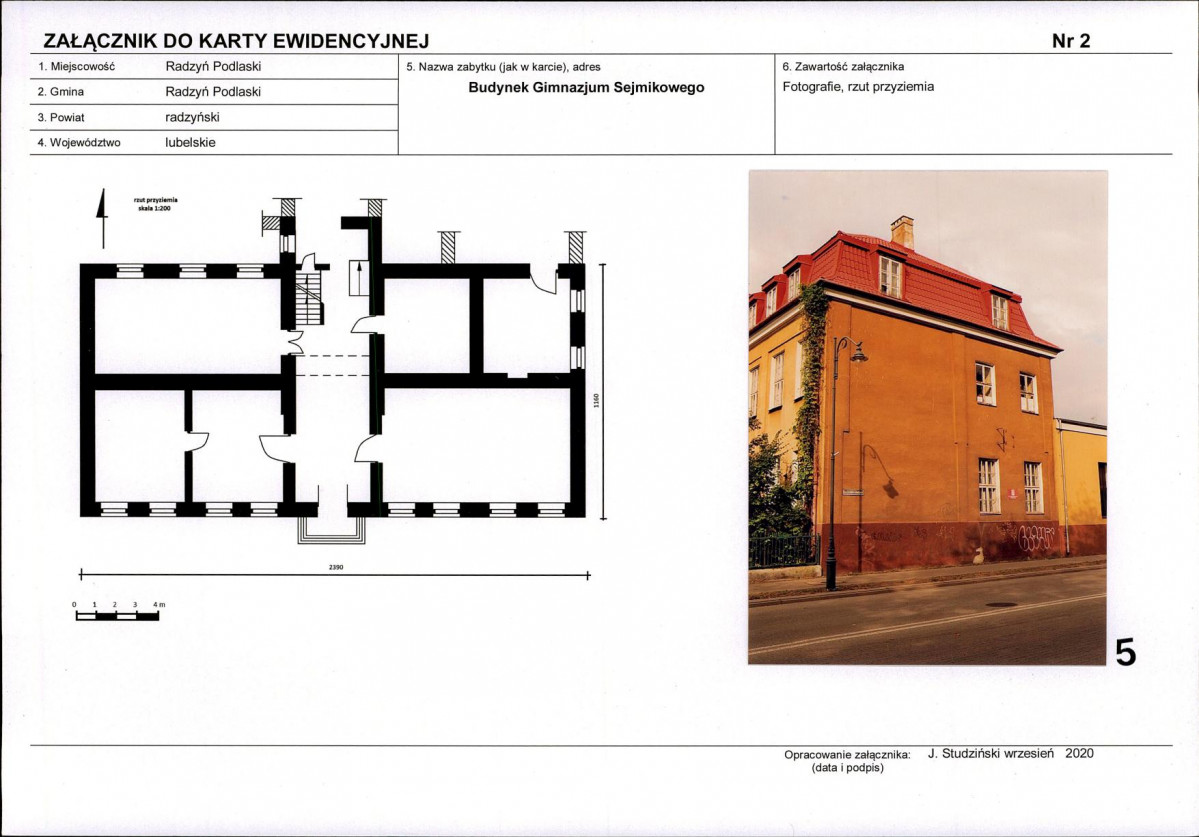
Task: Select the '2. Gmina' label
Action: click(61, 92)
